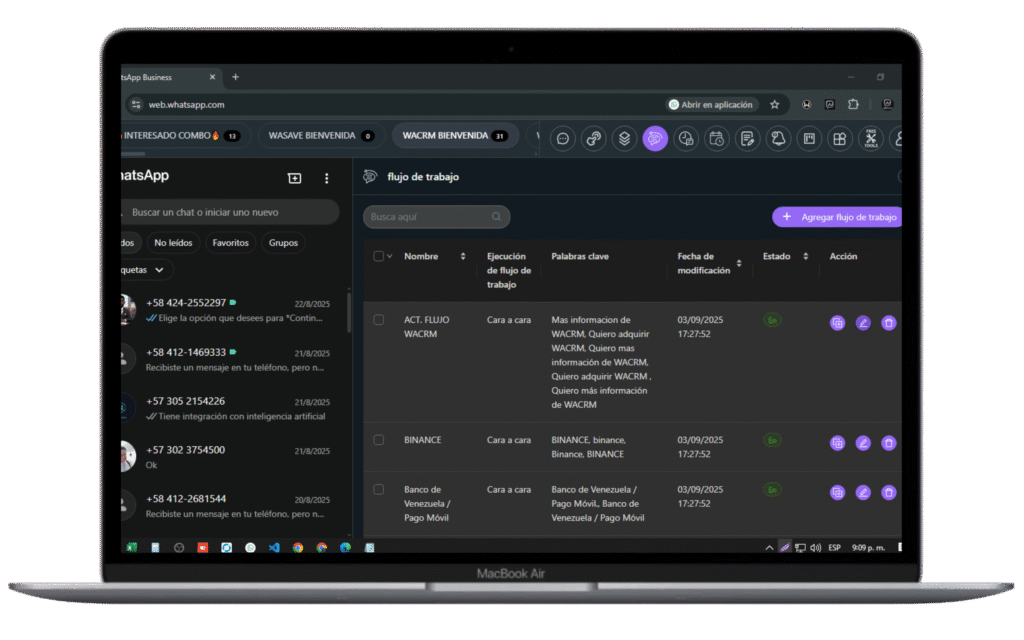Edit the BINANCE workflow with pencil icon
Image resolution: width=1024 pixels, height=640 pixels.
[x=863, y=443]
